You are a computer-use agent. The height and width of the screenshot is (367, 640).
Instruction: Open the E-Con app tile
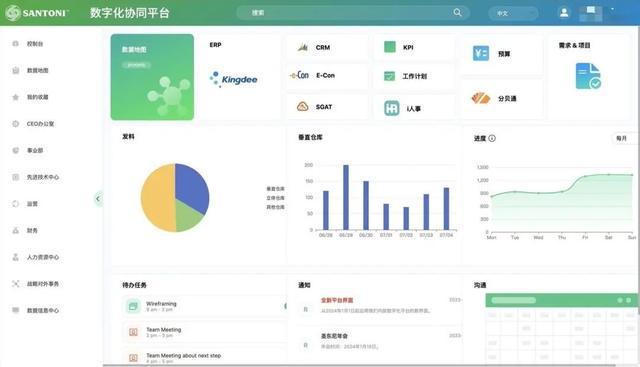pyautogui.click(x=327, y=76)
